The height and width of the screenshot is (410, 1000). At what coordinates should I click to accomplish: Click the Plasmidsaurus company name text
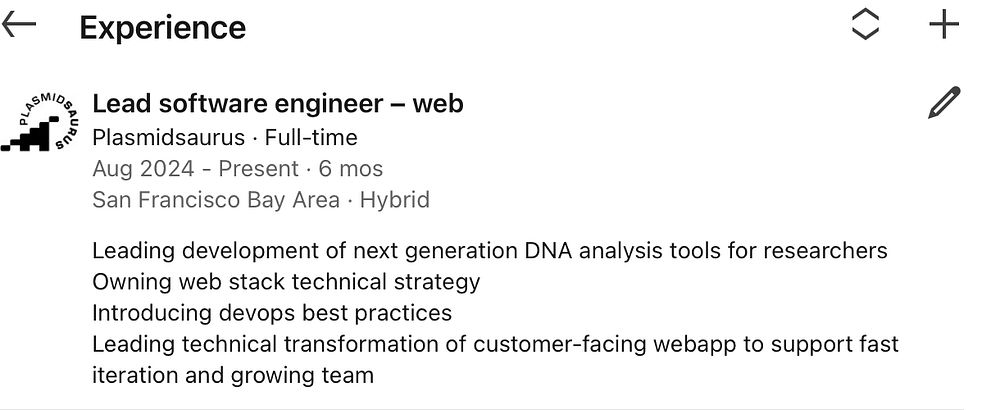pyautogui.click(x=168, y=137)
